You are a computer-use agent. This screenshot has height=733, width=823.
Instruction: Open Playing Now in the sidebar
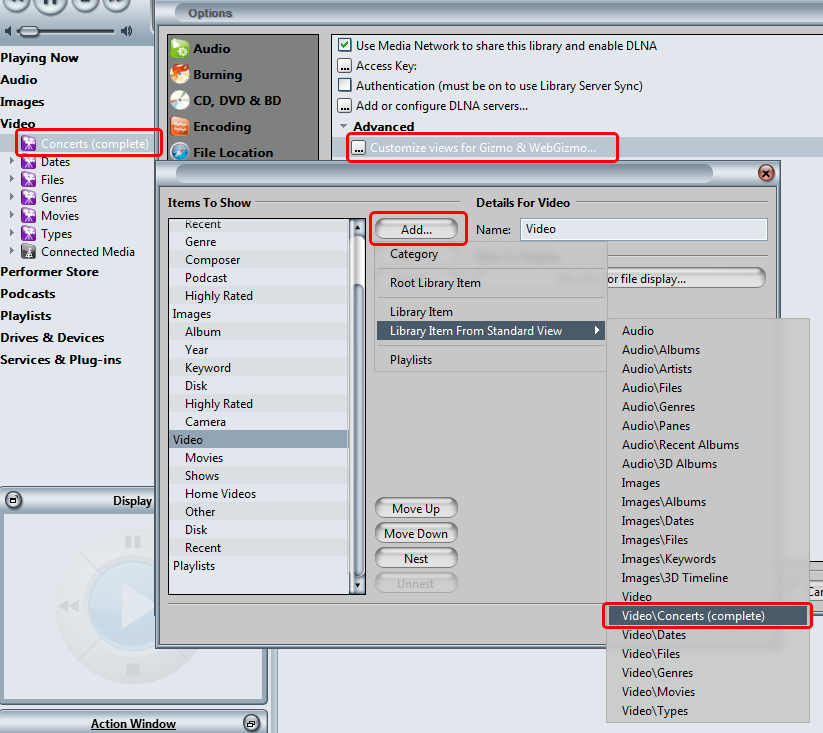click(39, 58)
